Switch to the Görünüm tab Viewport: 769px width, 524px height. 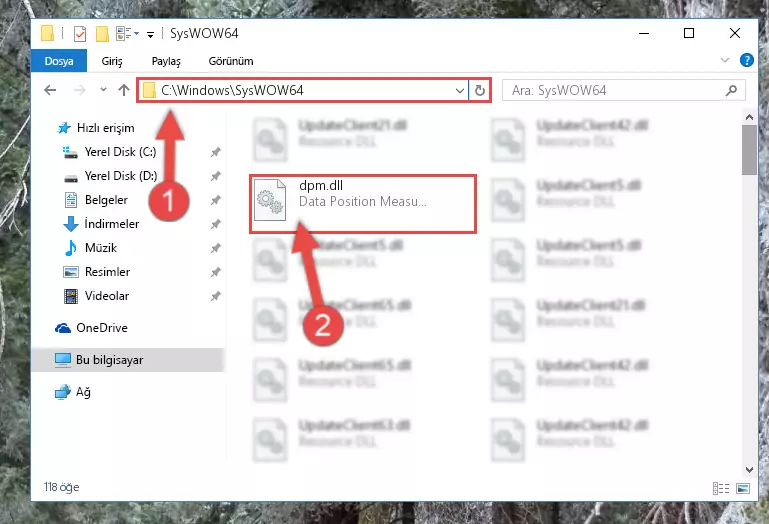coord(231,61)
